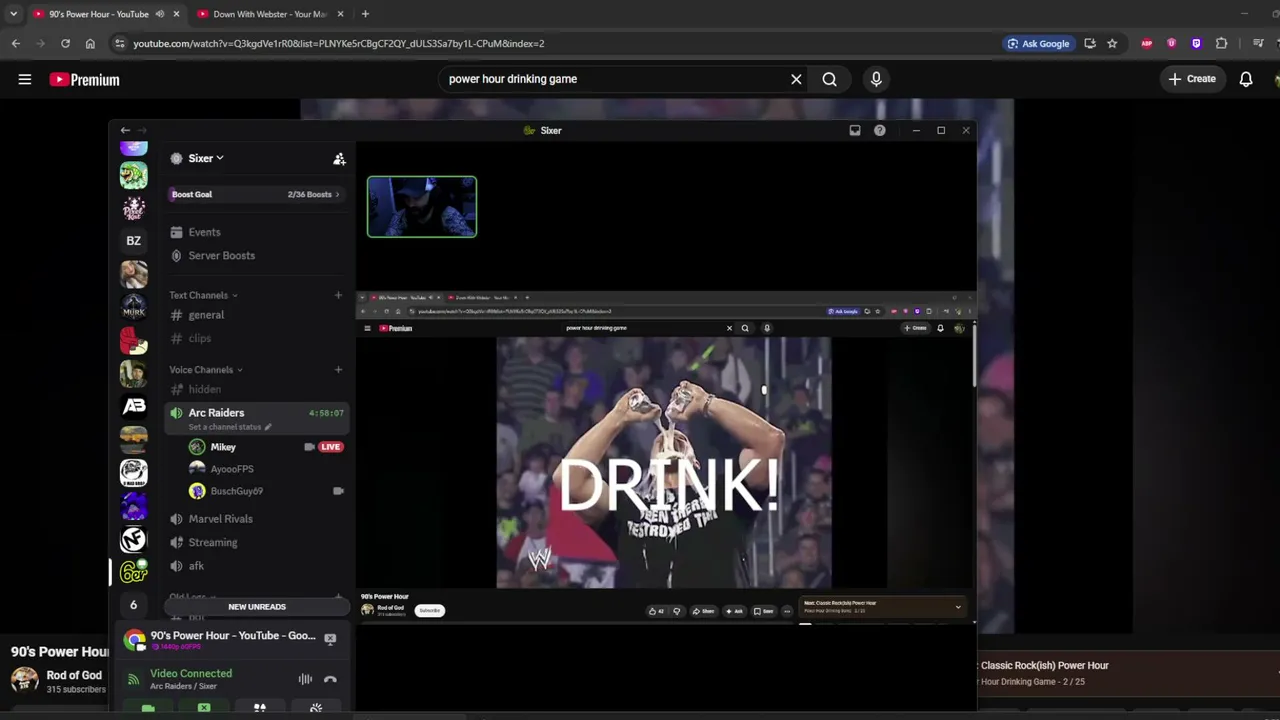Click the Video Connected status text

[191, 674]
